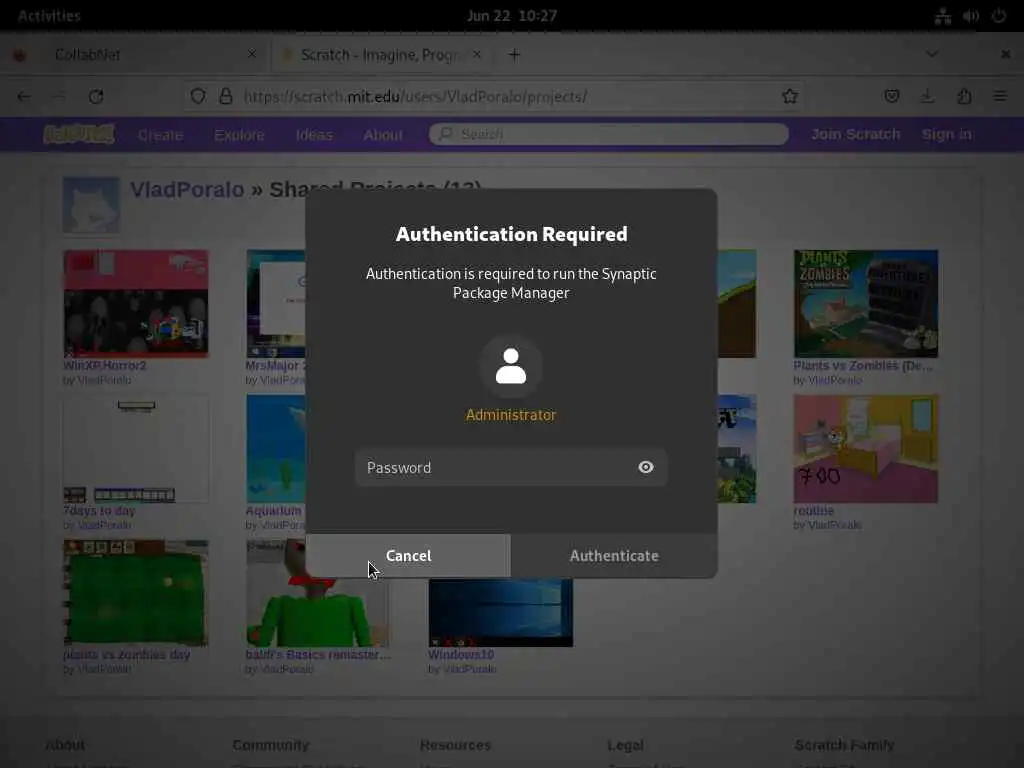Click the Sign in link
1024x768 pixels.
[x=946, y=134]
